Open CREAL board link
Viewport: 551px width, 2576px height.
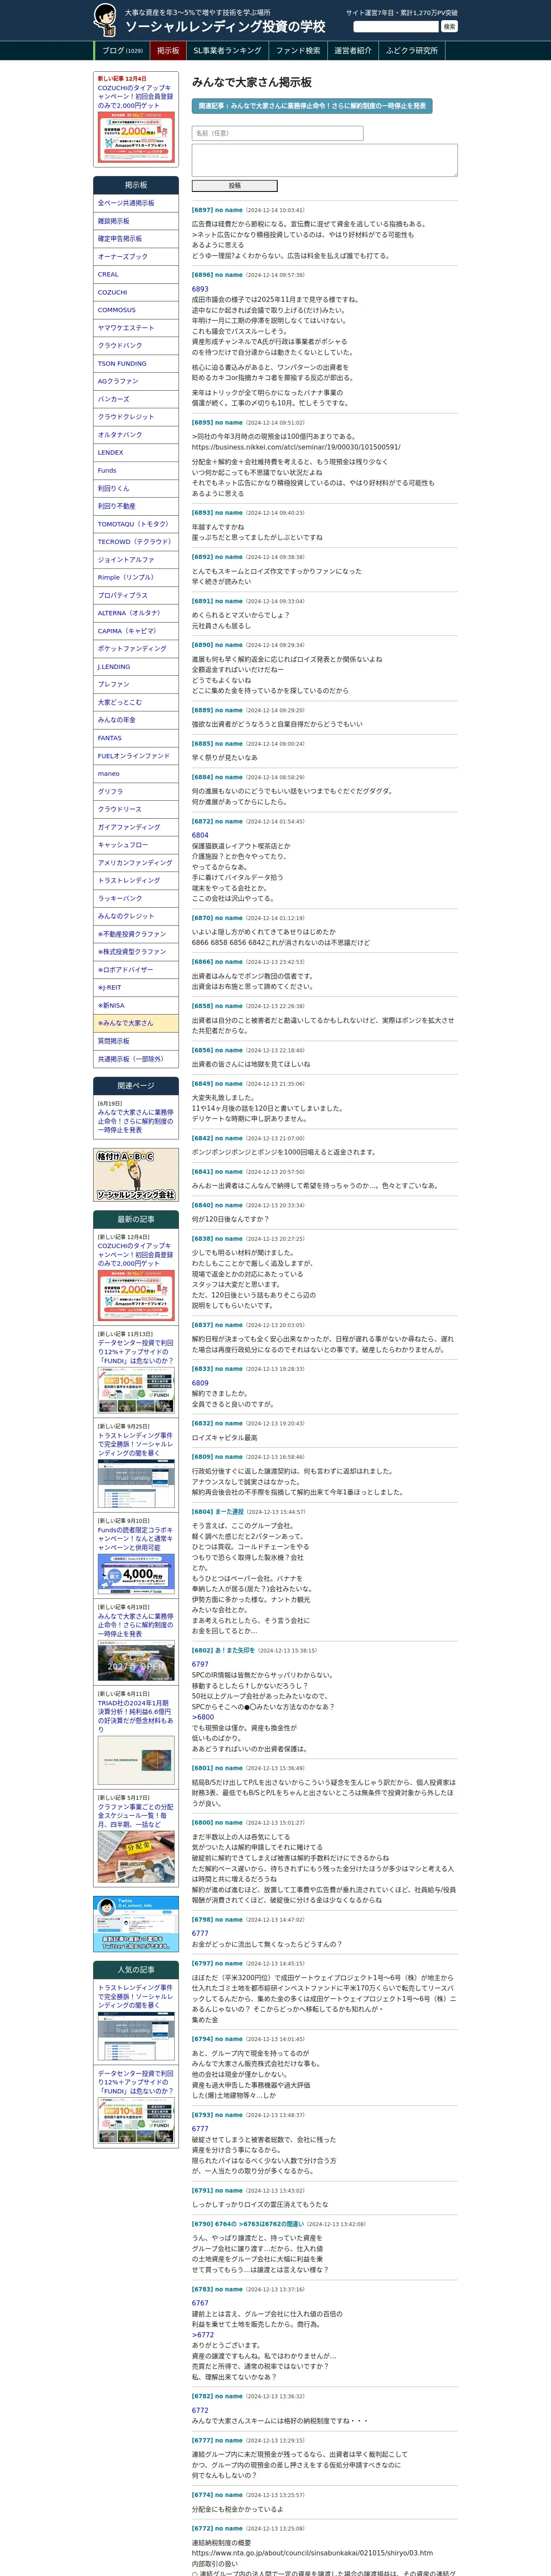(x=136, y=274)
